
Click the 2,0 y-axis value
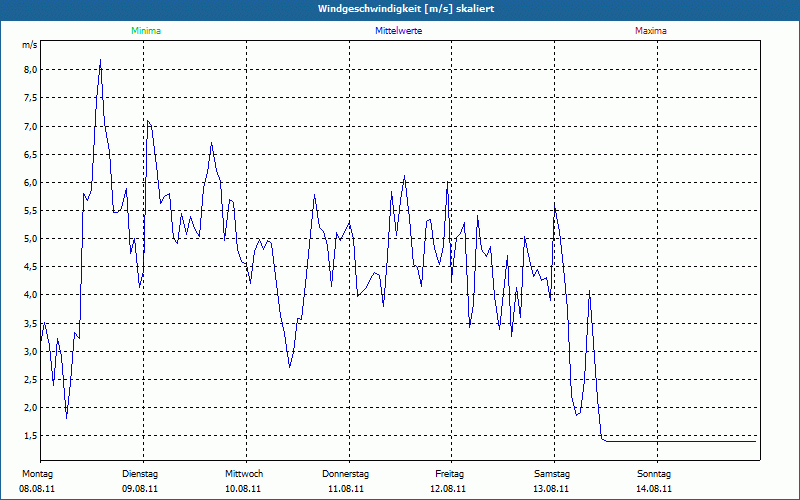(31, 408)
